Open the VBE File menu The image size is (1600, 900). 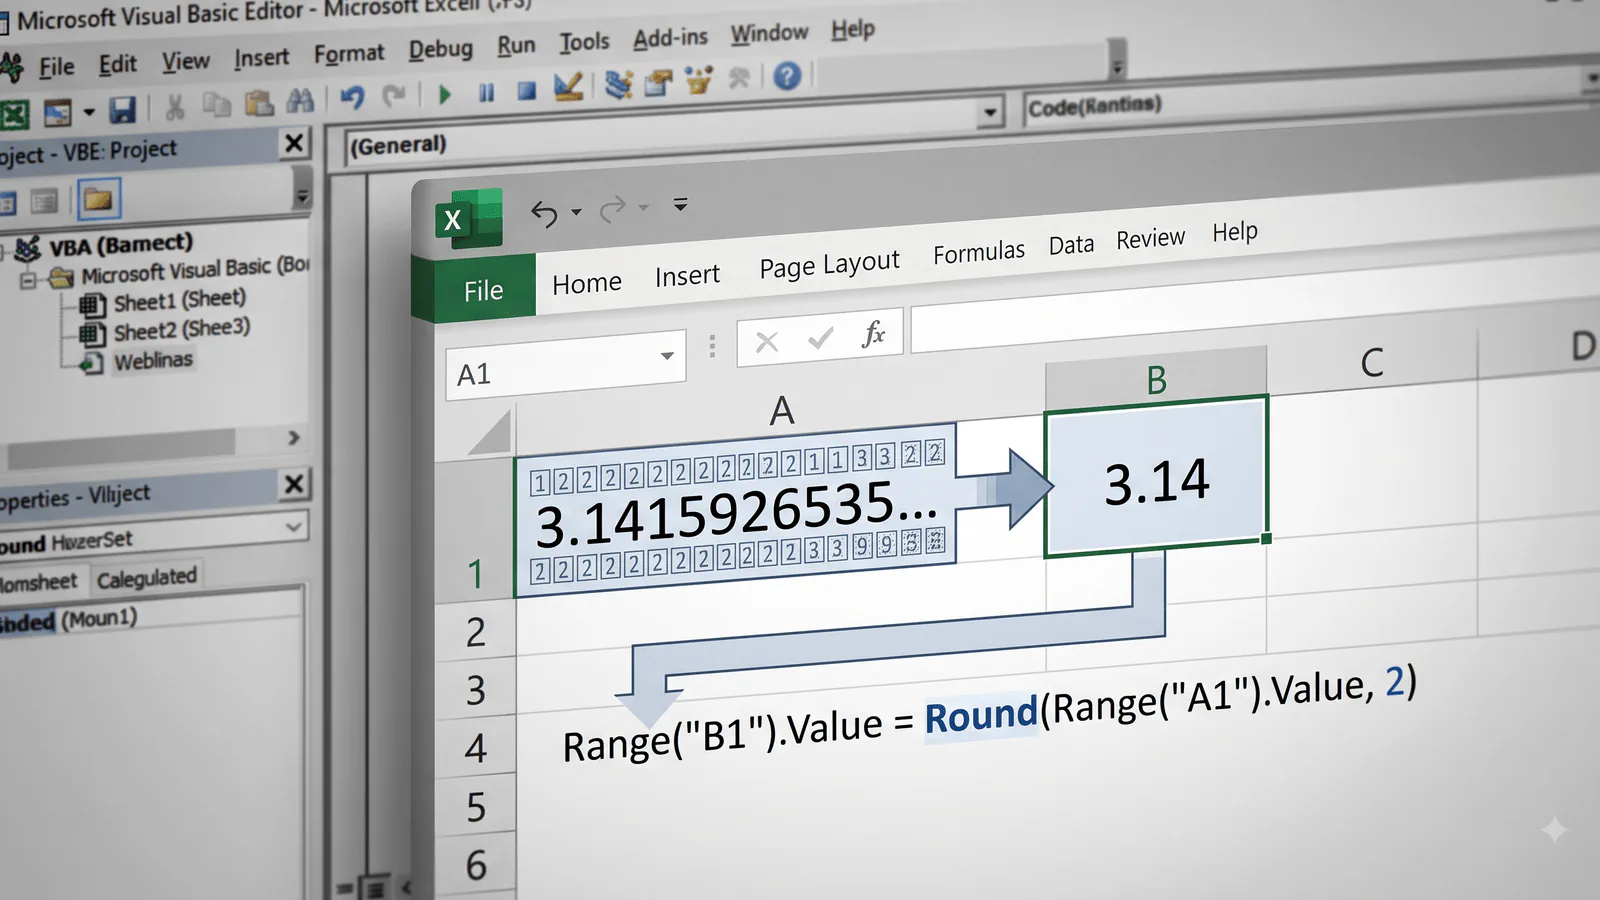coord(57,67)
